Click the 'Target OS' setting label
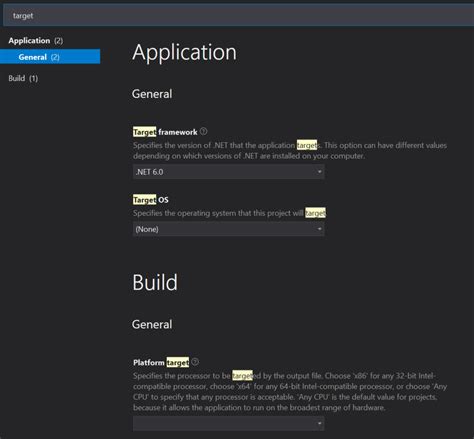Image resolution: width=474 pixels, height=439 pixels. tap(151, 200)
